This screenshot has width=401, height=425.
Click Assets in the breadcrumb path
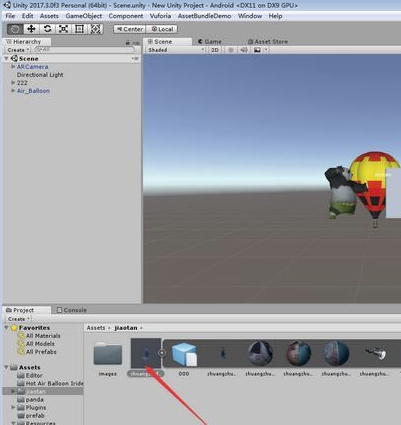[96, 328]
